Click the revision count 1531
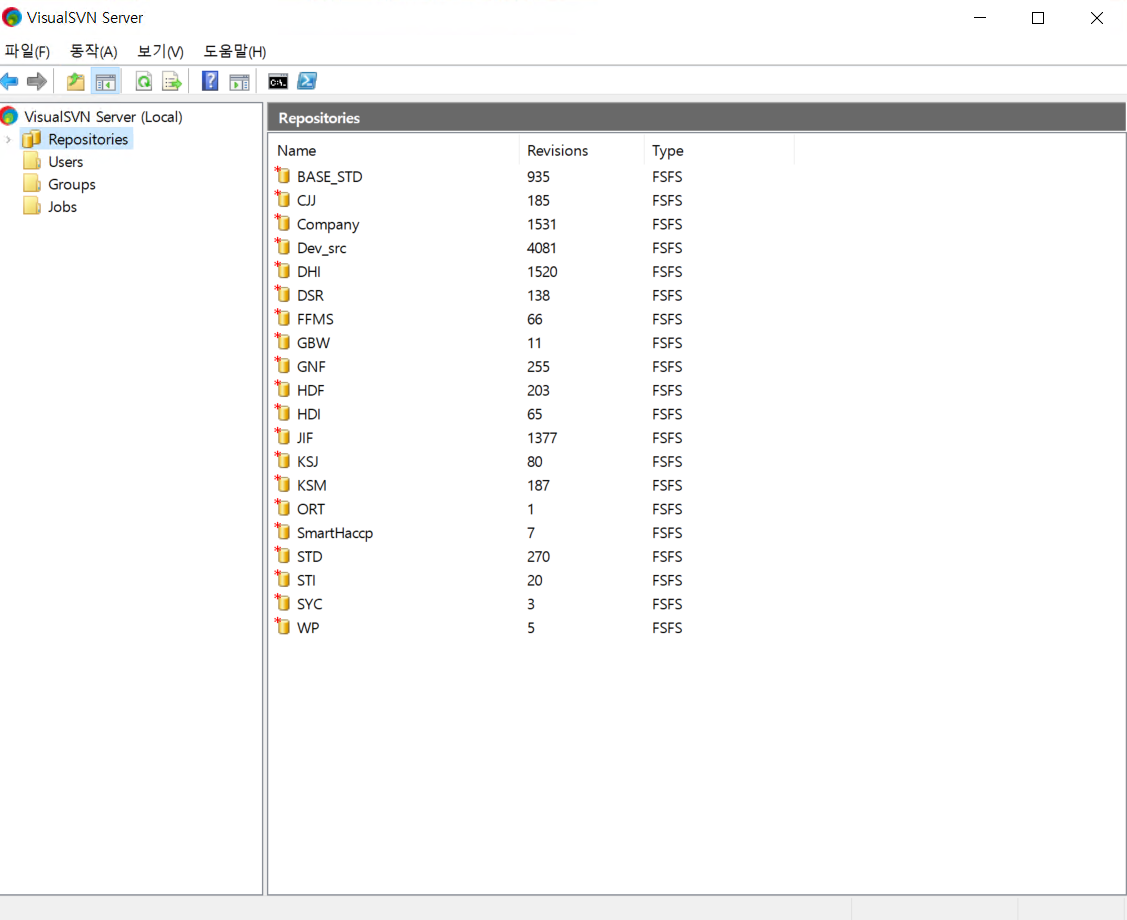This screenshot has width=1127, height=920. (x=541, y=224)
